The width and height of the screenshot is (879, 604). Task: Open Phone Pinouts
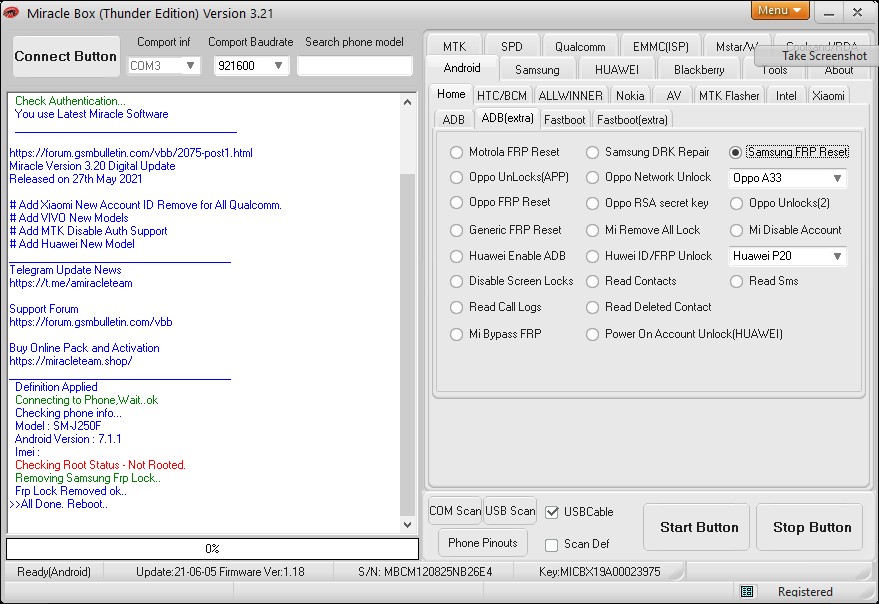click(482, 542)
